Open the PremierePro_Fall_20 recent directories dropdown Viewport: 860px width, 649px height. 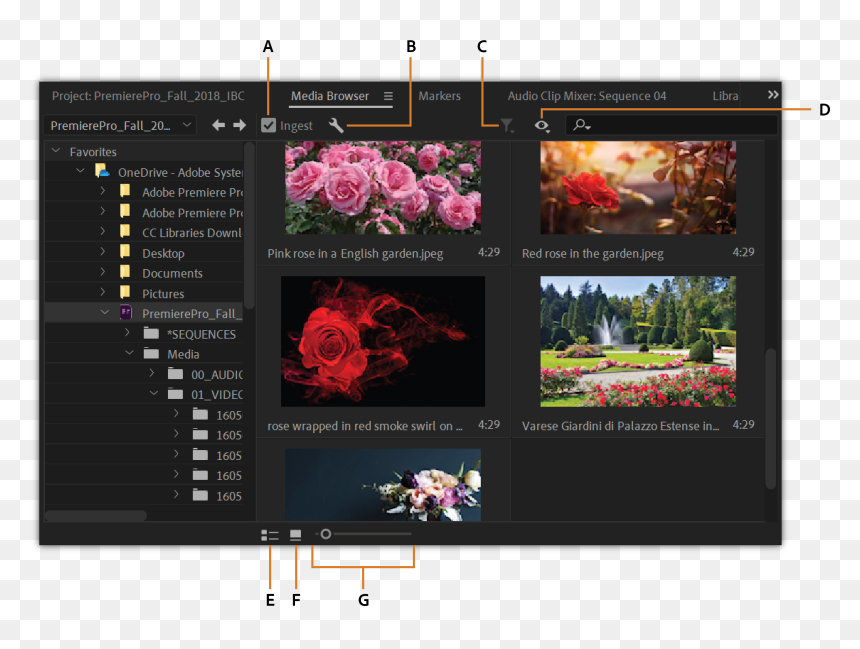(120, 126)
